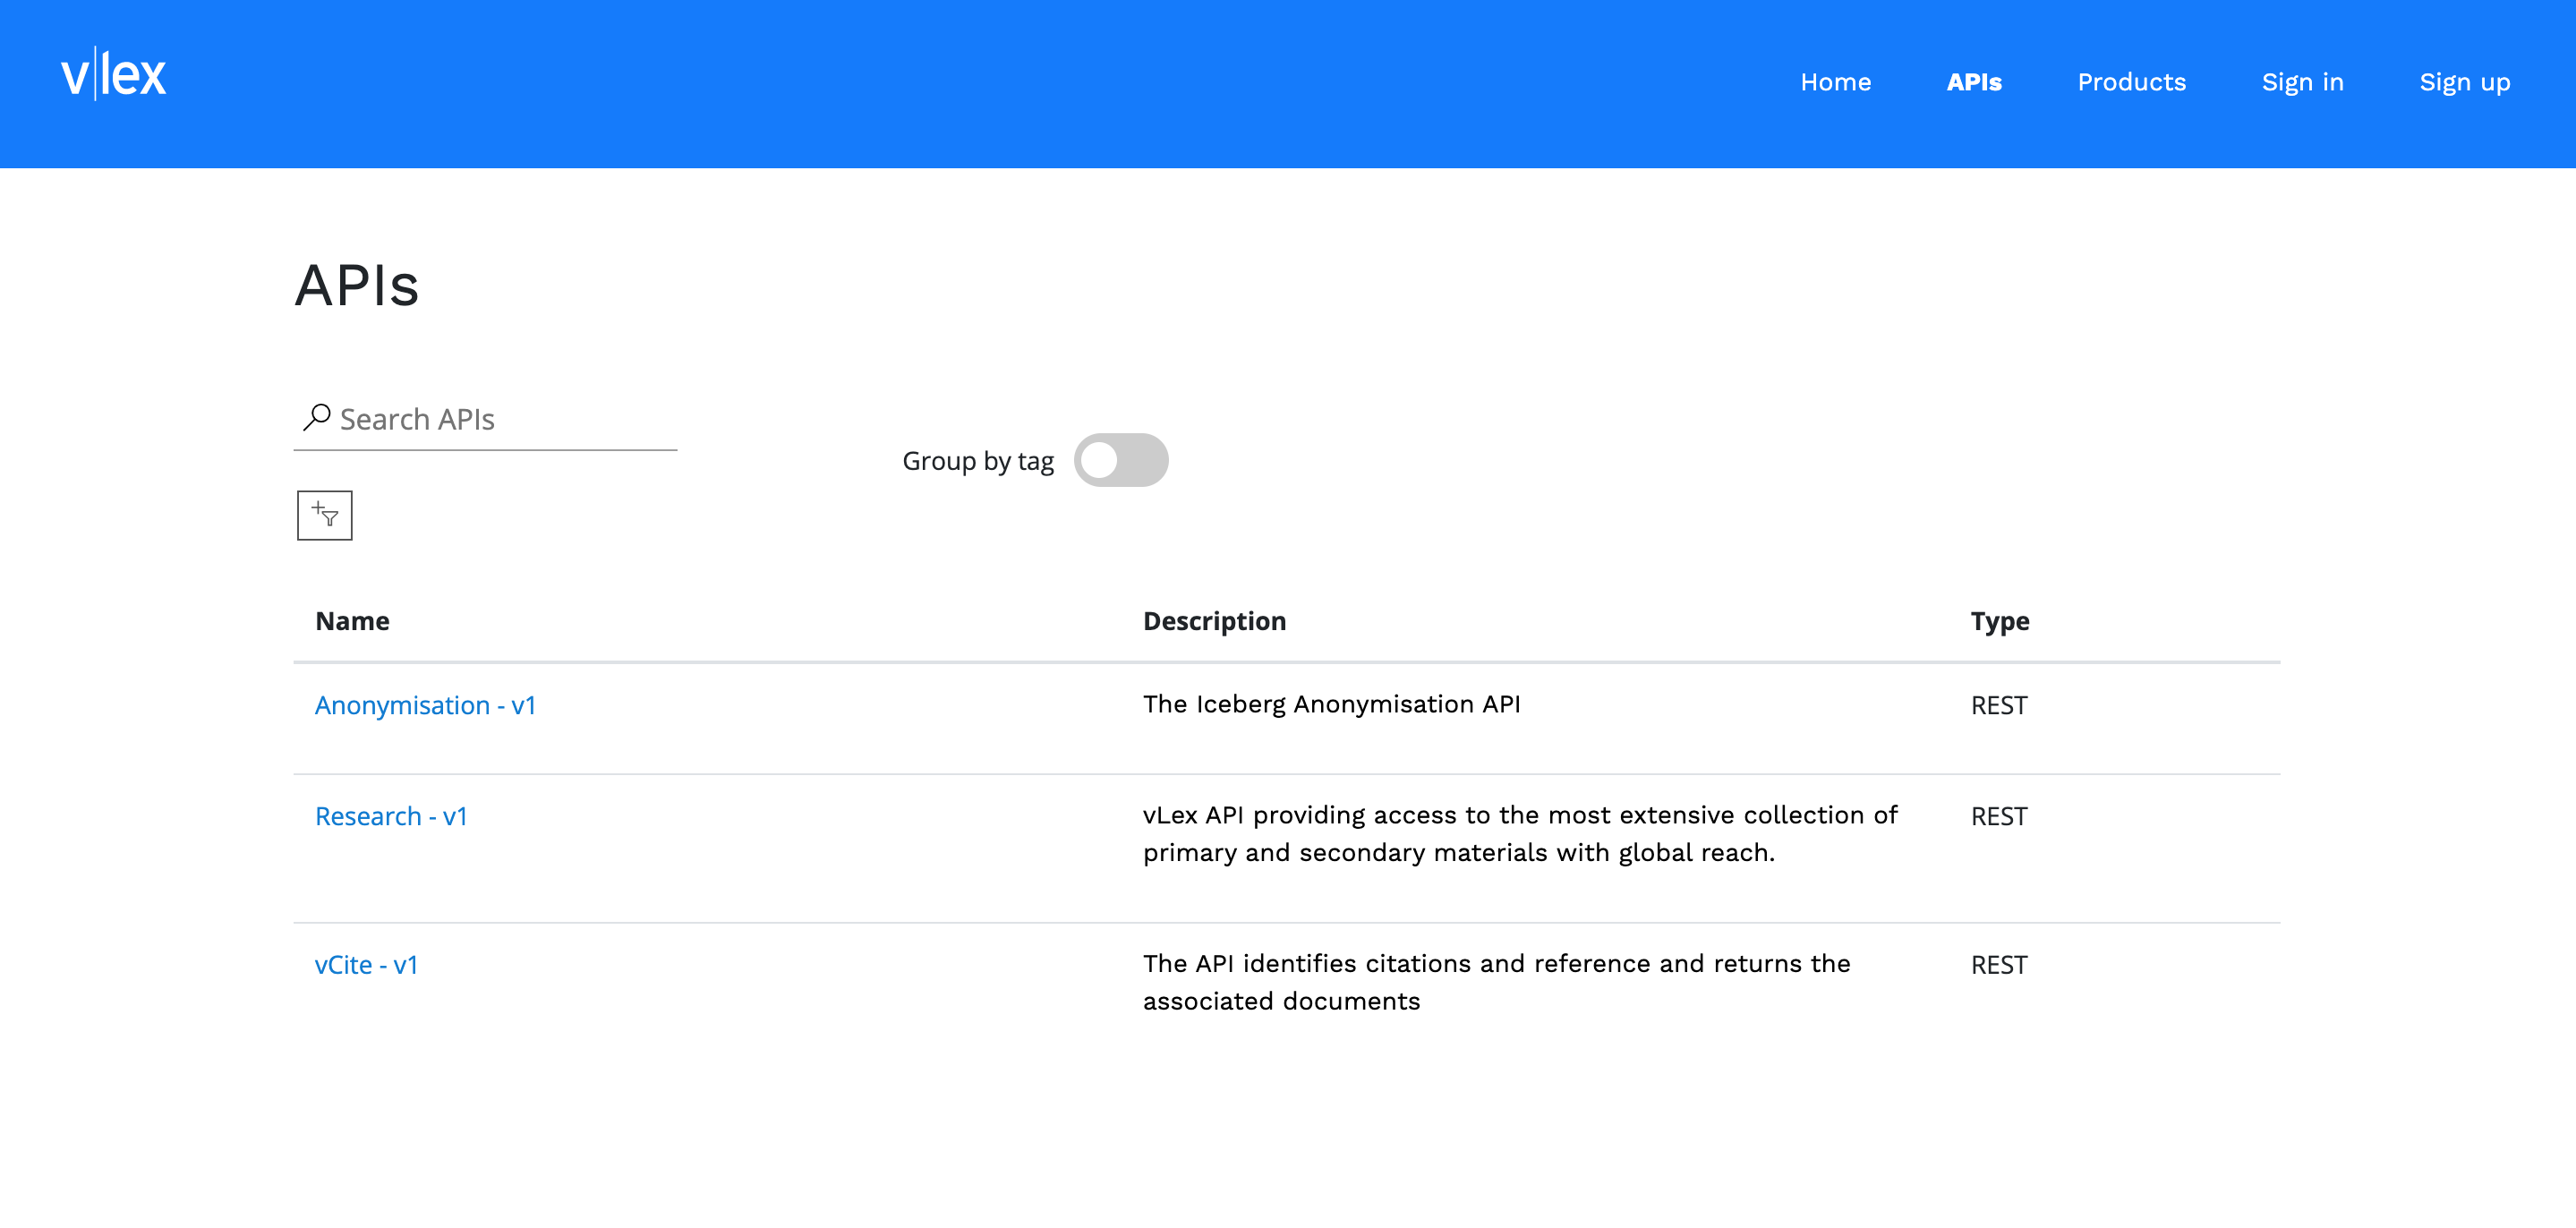Click REST type in Research row

[x=1998, y=816]
